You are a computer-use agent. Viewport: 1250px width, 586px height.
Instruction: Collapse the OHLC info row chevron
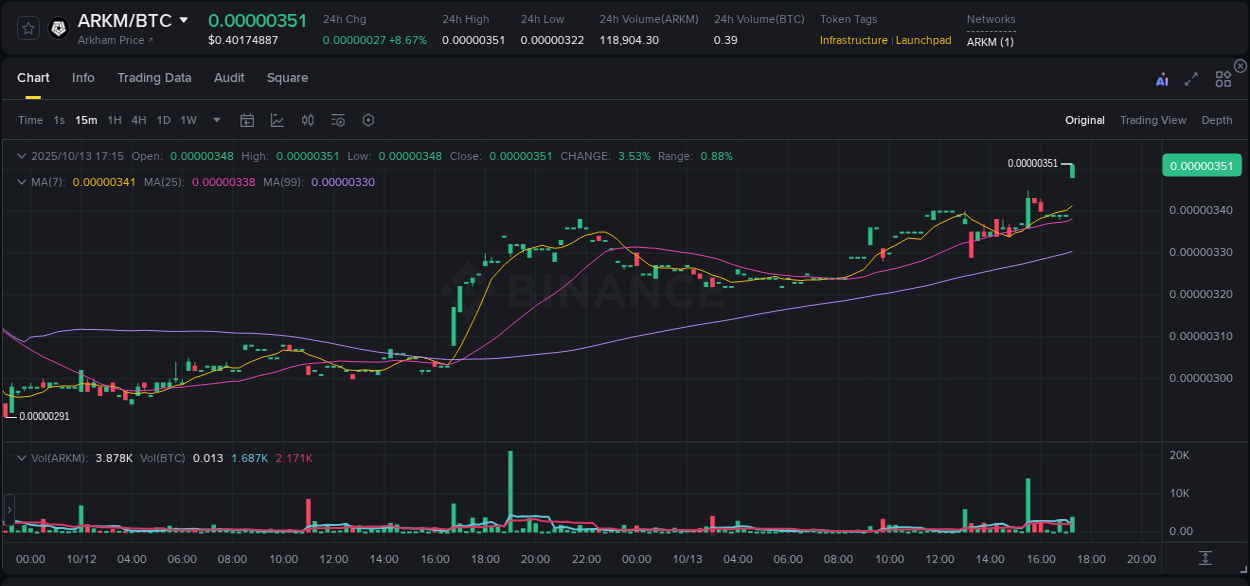(x=21, y=156)
